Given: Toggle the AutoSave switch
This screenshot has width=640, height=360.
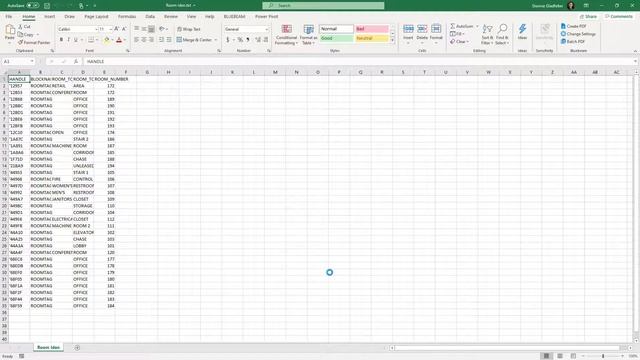Looking at the screenshot, I should [33, 6].
